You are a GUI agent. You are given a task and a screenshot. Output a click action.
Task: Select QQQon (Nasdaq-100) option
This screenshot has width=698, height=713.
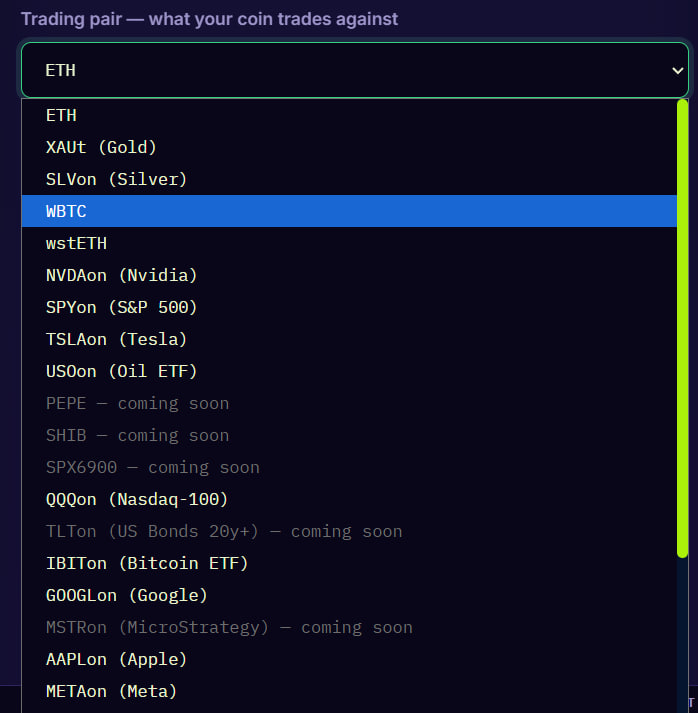coord(349,499)
